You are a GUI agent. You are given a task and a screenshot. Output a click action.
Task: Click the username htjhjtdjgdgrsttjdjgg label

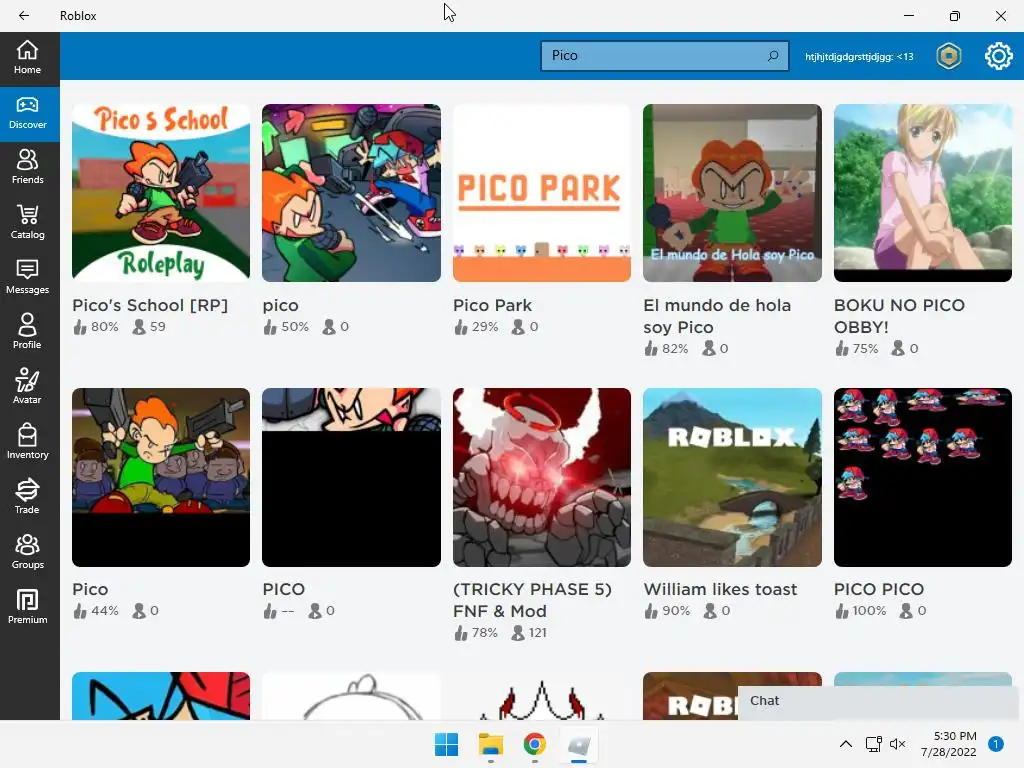coord(859,57)
